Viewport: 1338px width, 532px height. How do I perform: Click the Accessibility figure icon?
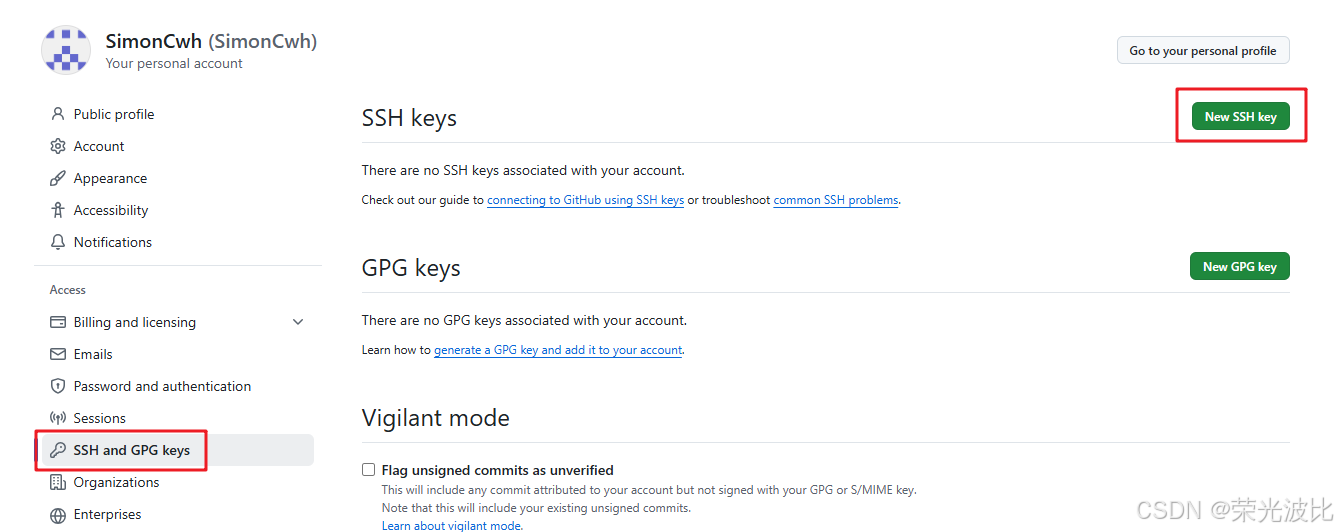(x=58, y=210)
